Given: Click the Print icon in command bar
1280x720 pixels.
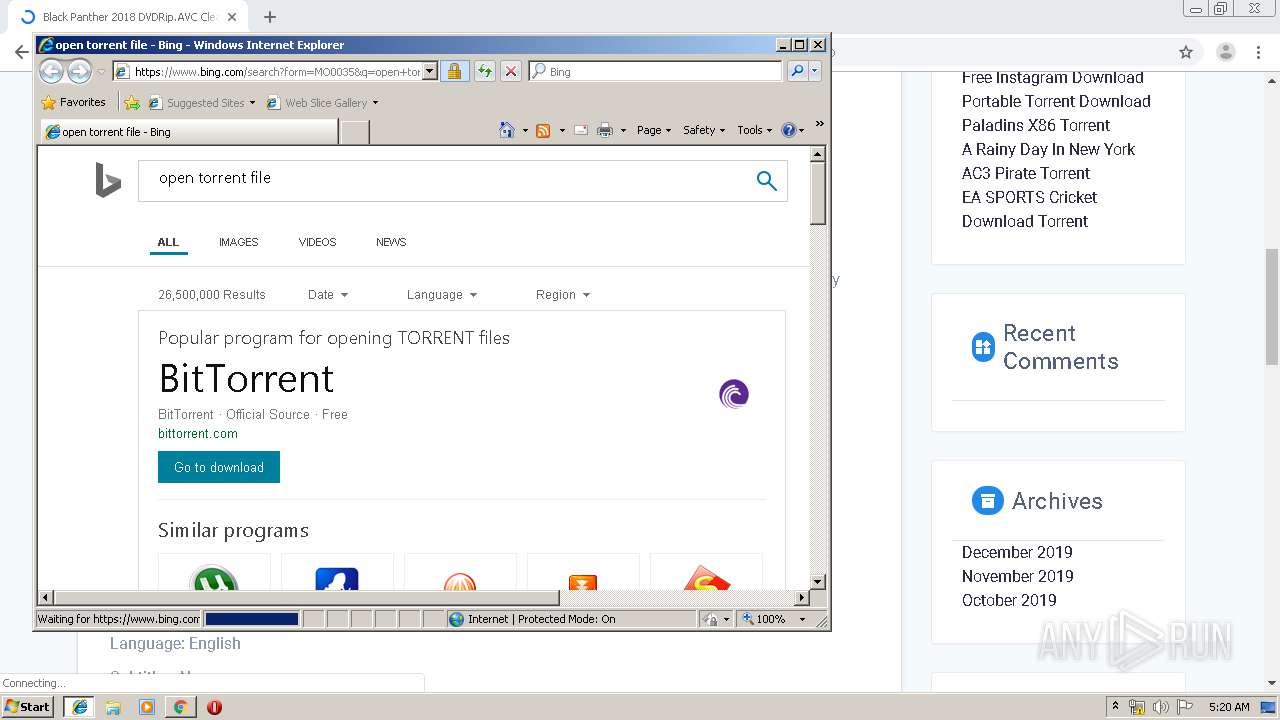Looking at the screenshot, I should (605, 130).
